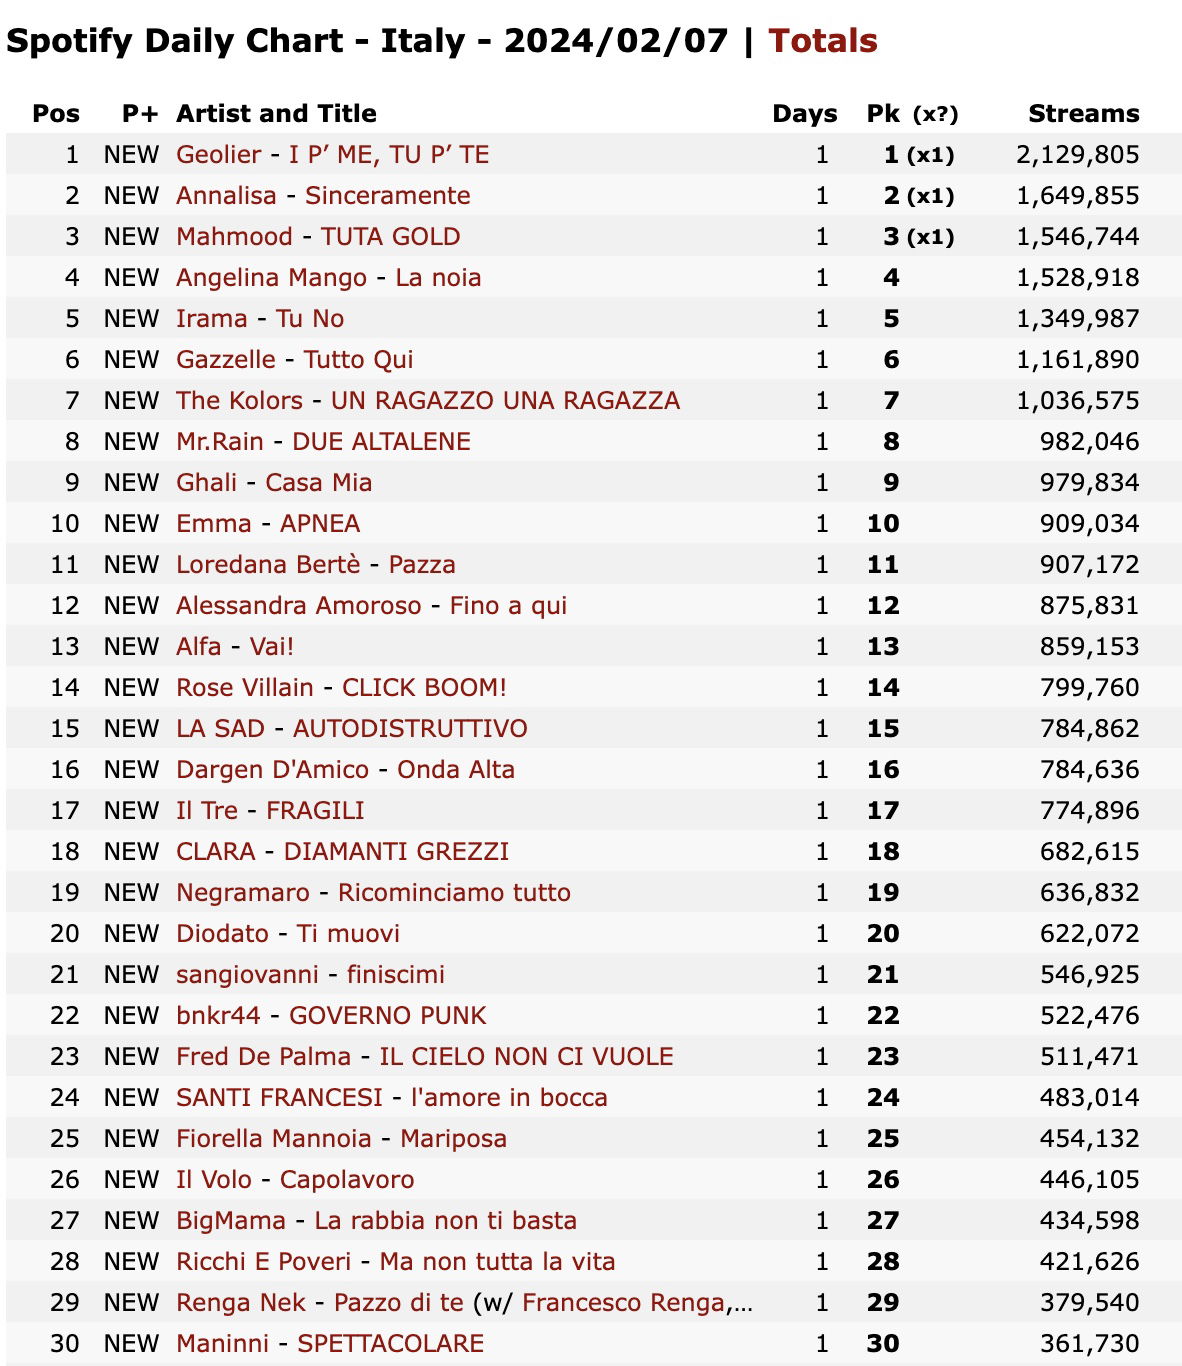
Task: Open the Irama artist page
Action: 212,318
